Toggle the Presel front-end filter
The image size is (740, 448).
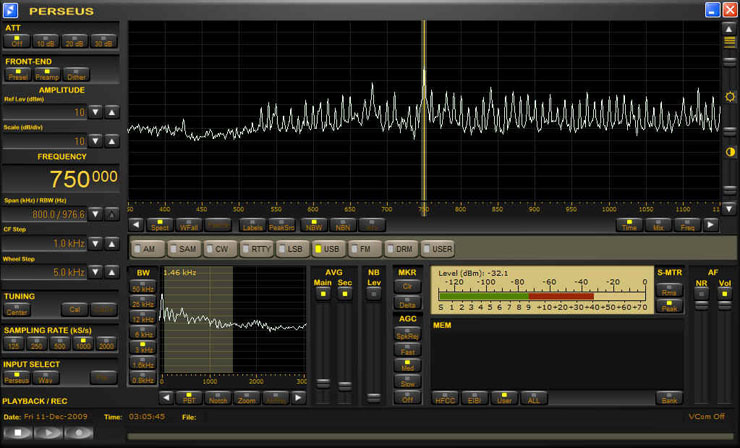(18, 74)
